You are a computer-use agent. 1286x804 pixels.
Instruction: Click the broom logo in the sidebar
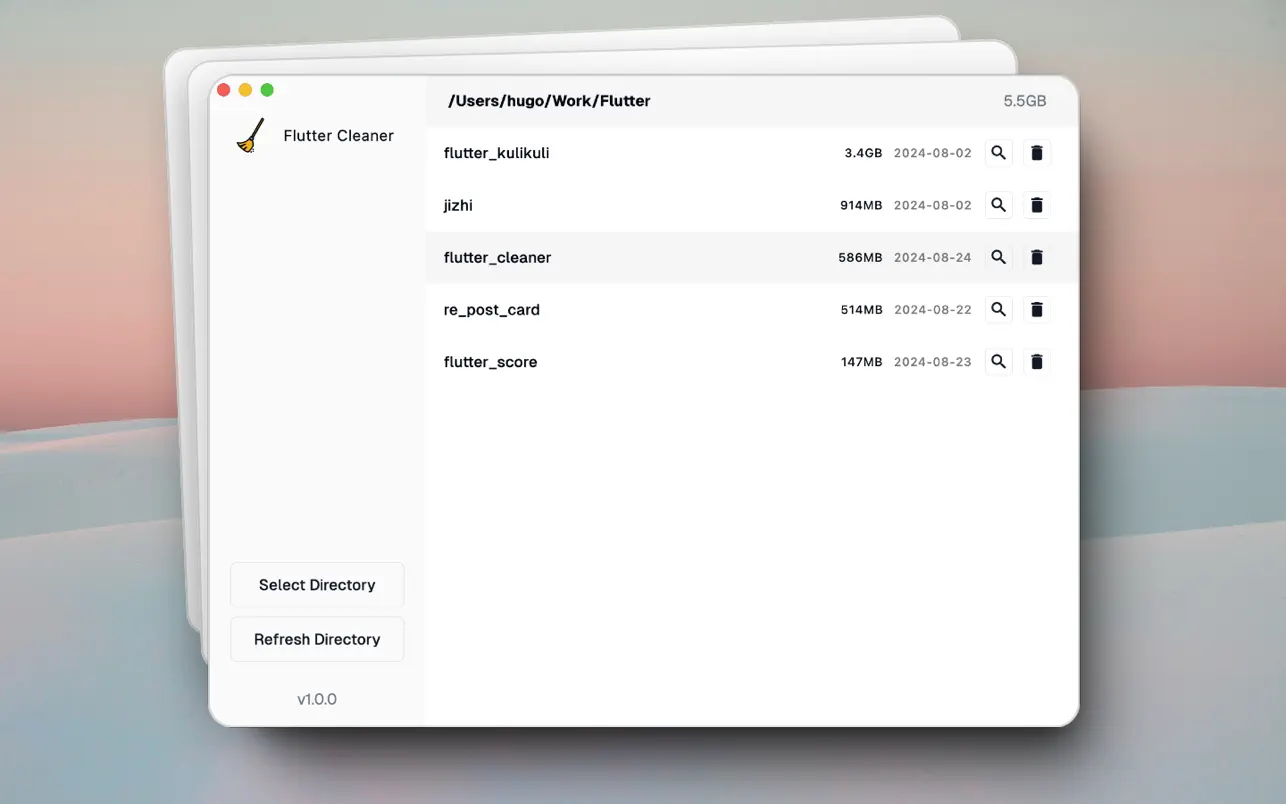[x=250, y=135]
